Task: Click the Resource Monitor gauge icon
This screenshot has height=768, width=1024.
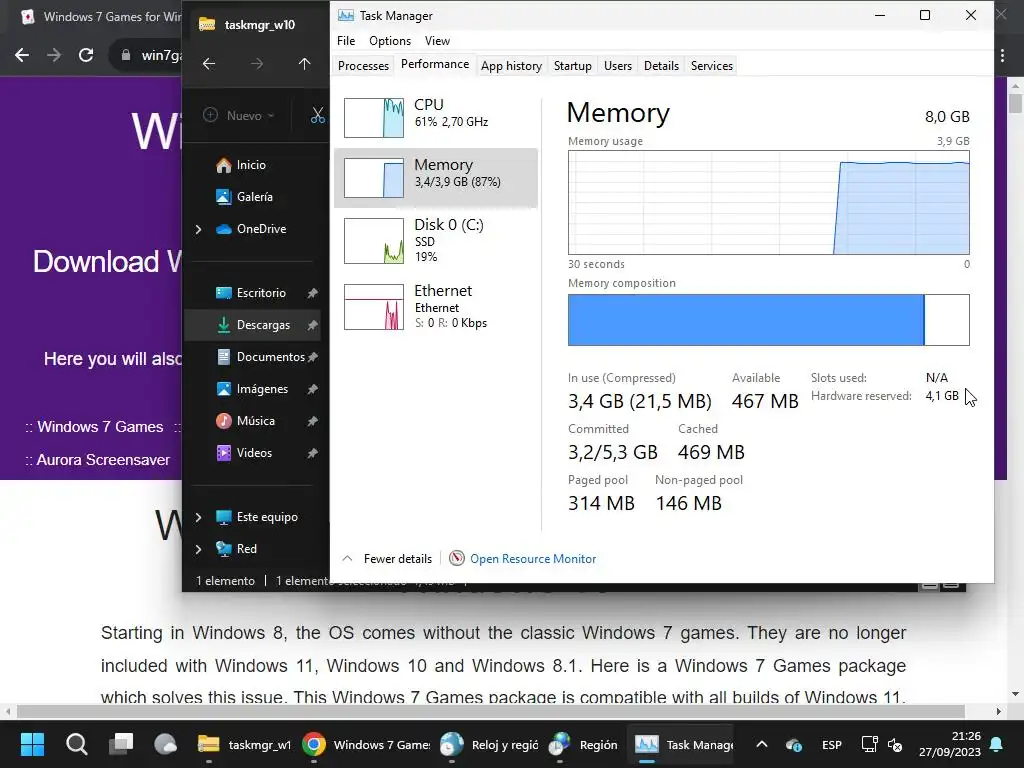Action: point(457,558)
